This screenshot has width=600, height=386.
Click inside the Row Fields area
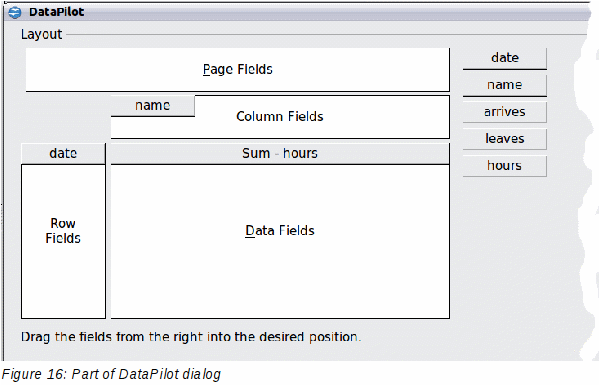click(x=63, y=241)
